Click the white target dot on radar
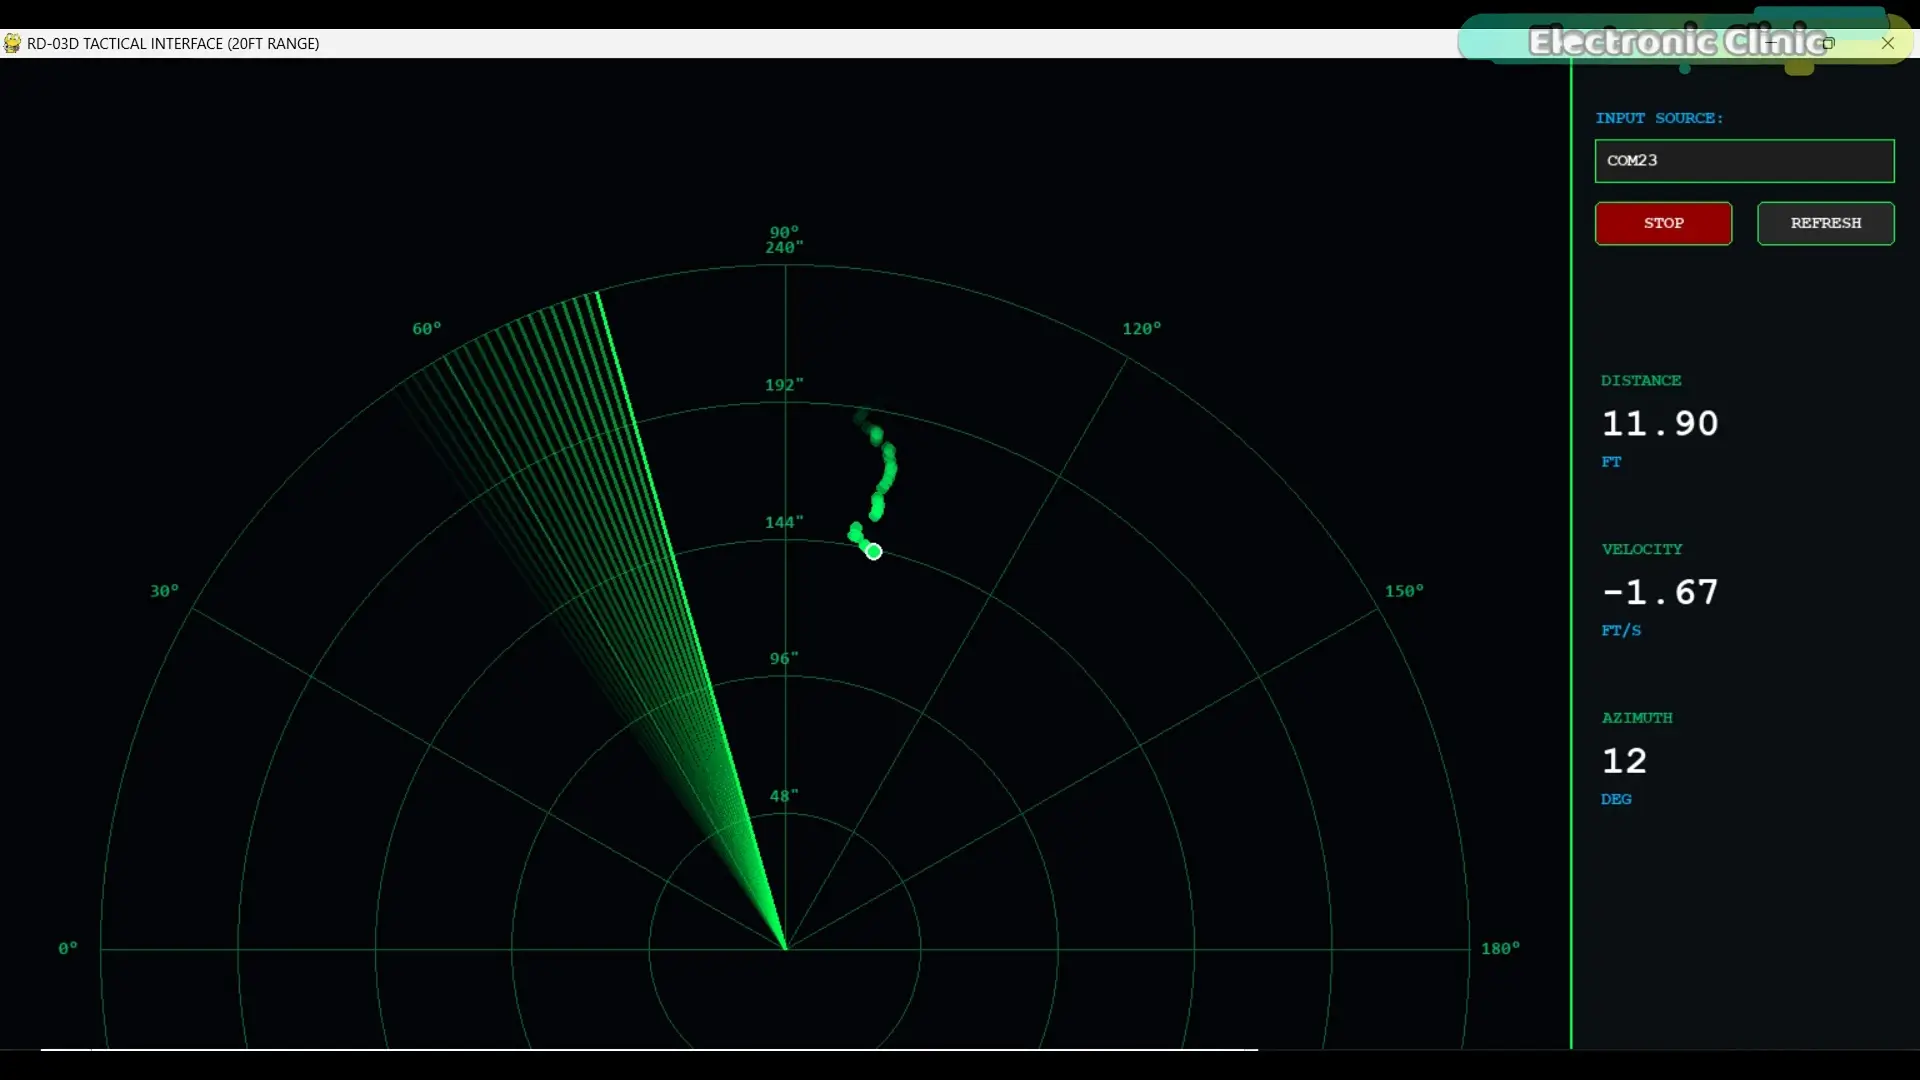Screen dimensions: 1920x1080 [x=873, y=552]
